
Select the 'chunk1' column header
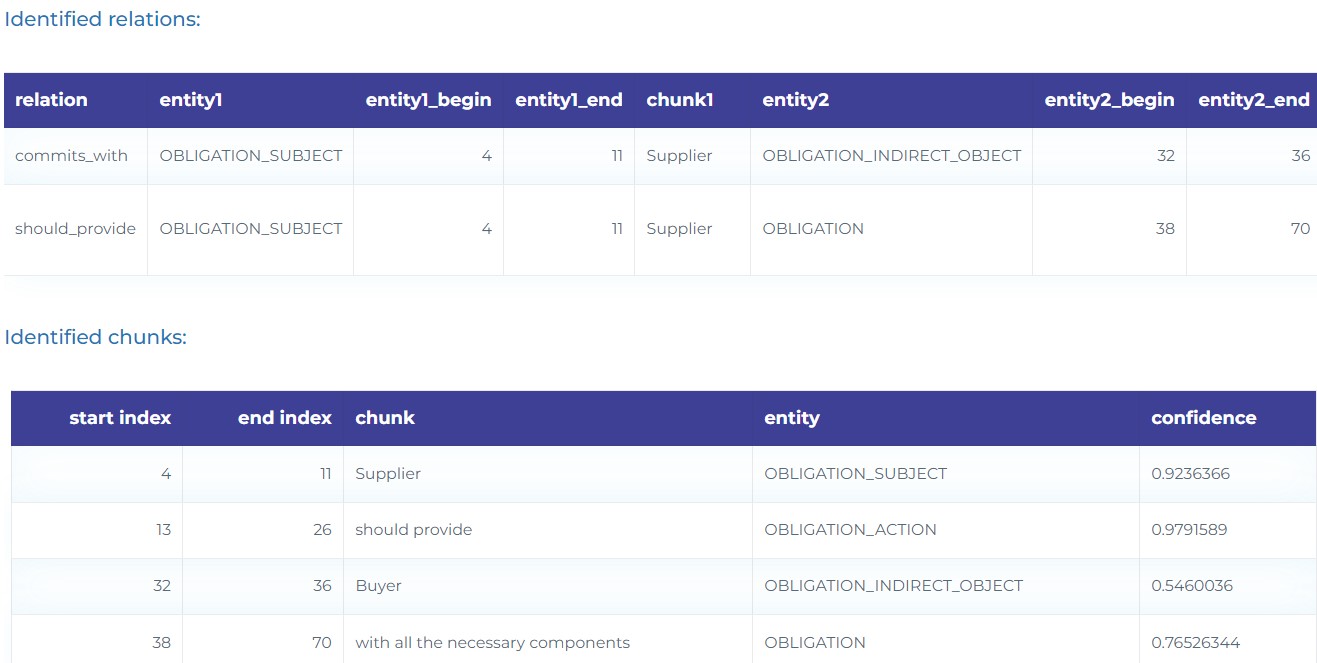[680, 100]
